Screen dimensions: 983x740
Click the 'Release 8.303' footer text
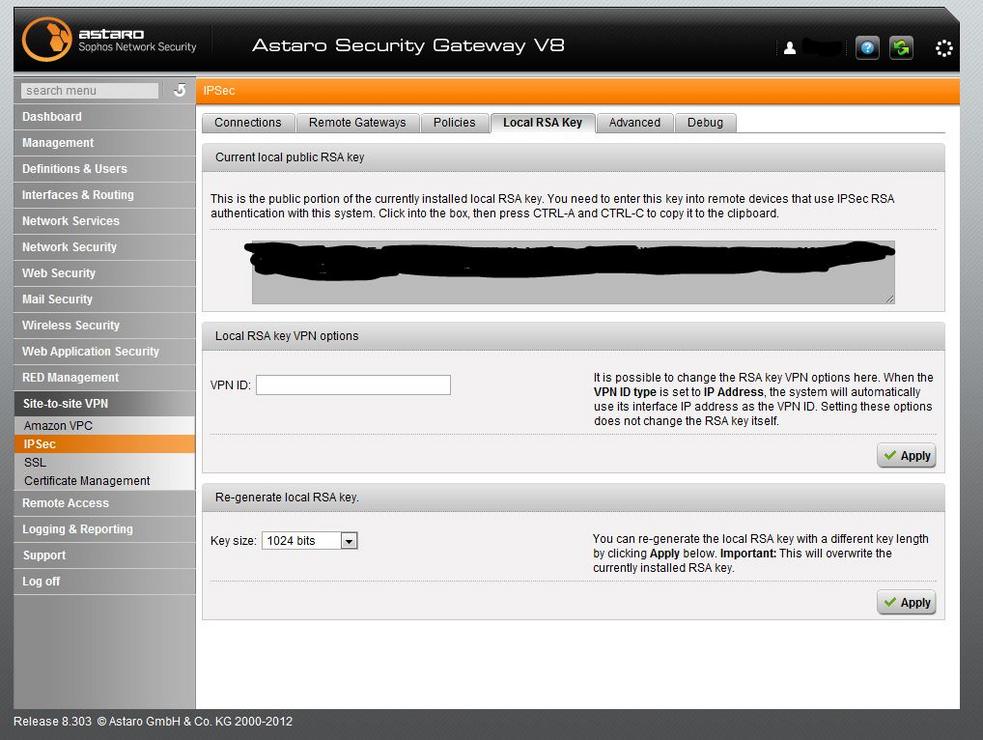(53, 721)
